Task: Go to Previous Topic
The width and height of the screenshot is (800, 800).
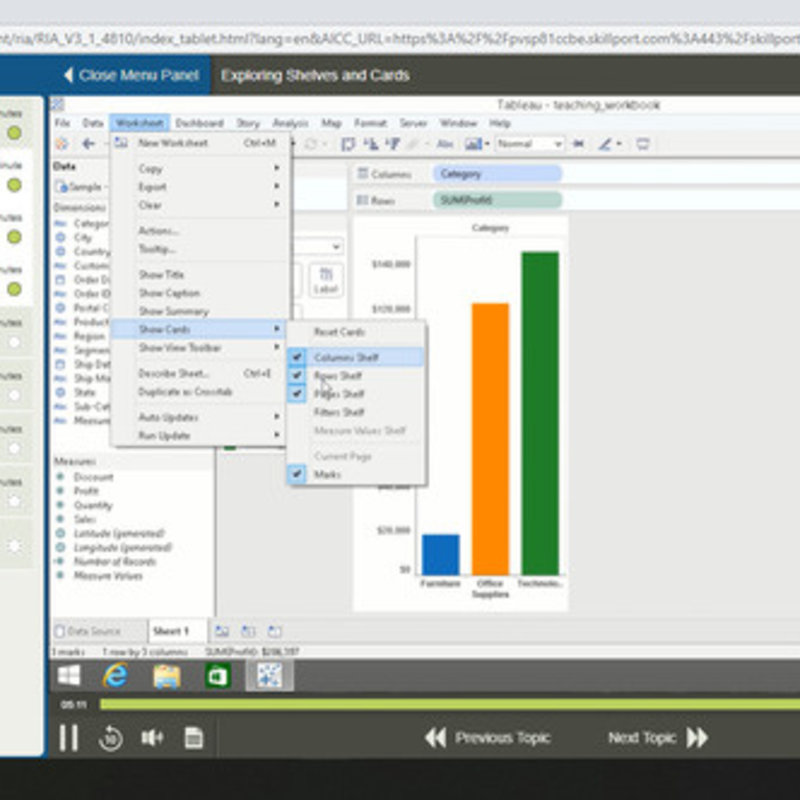Action: click(488, 738)
